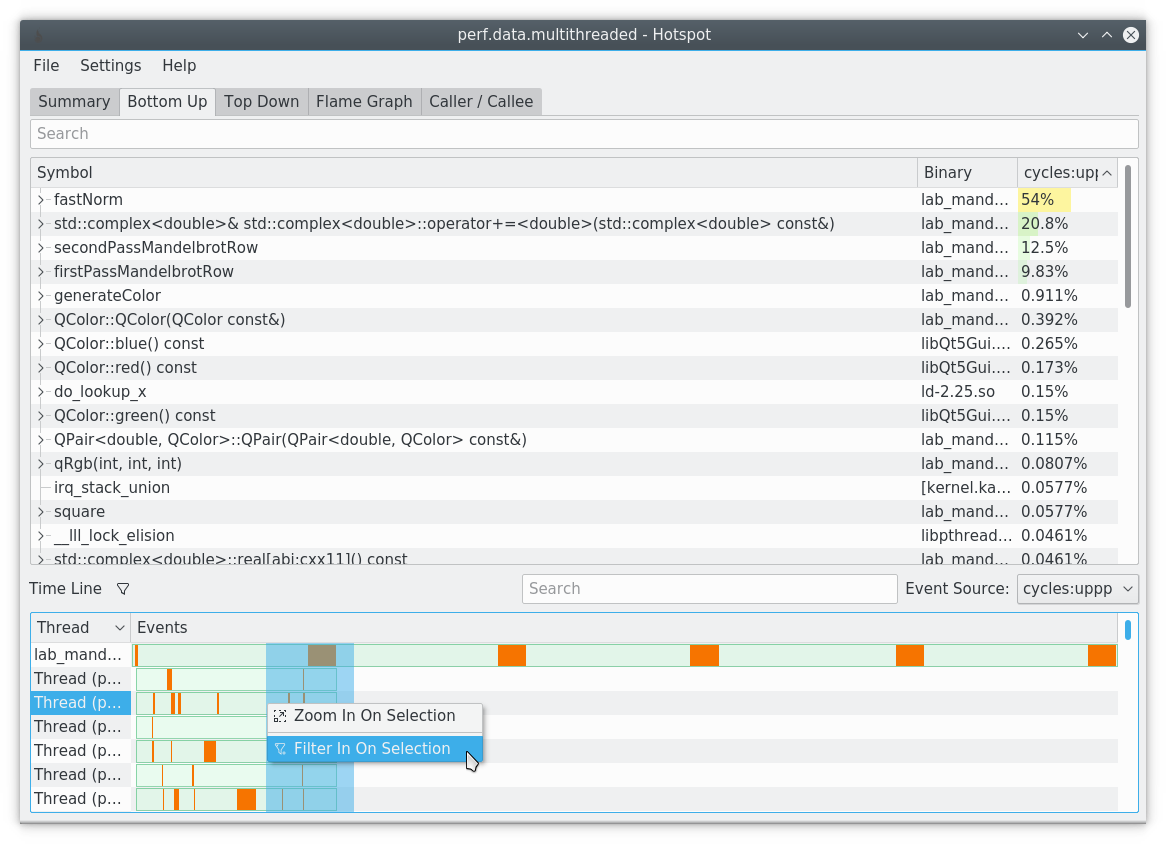This screenshot has width=1166, height=844.
Task: Switch to the Flame Graph tab
Action: click(363, 101)
